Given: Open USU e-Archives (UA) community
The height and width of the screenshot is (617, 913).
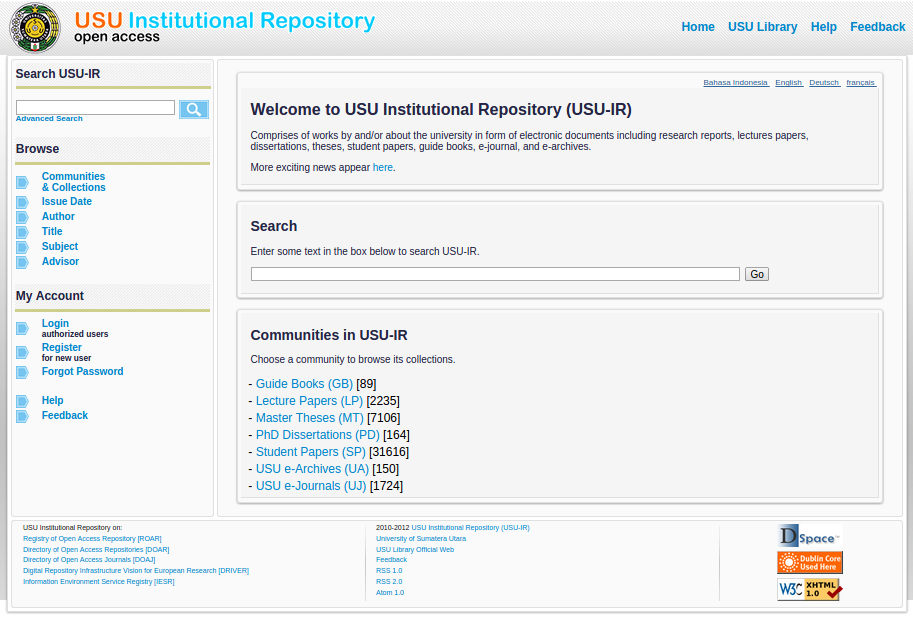Looking at the screenshot, I should coord(312,469).
